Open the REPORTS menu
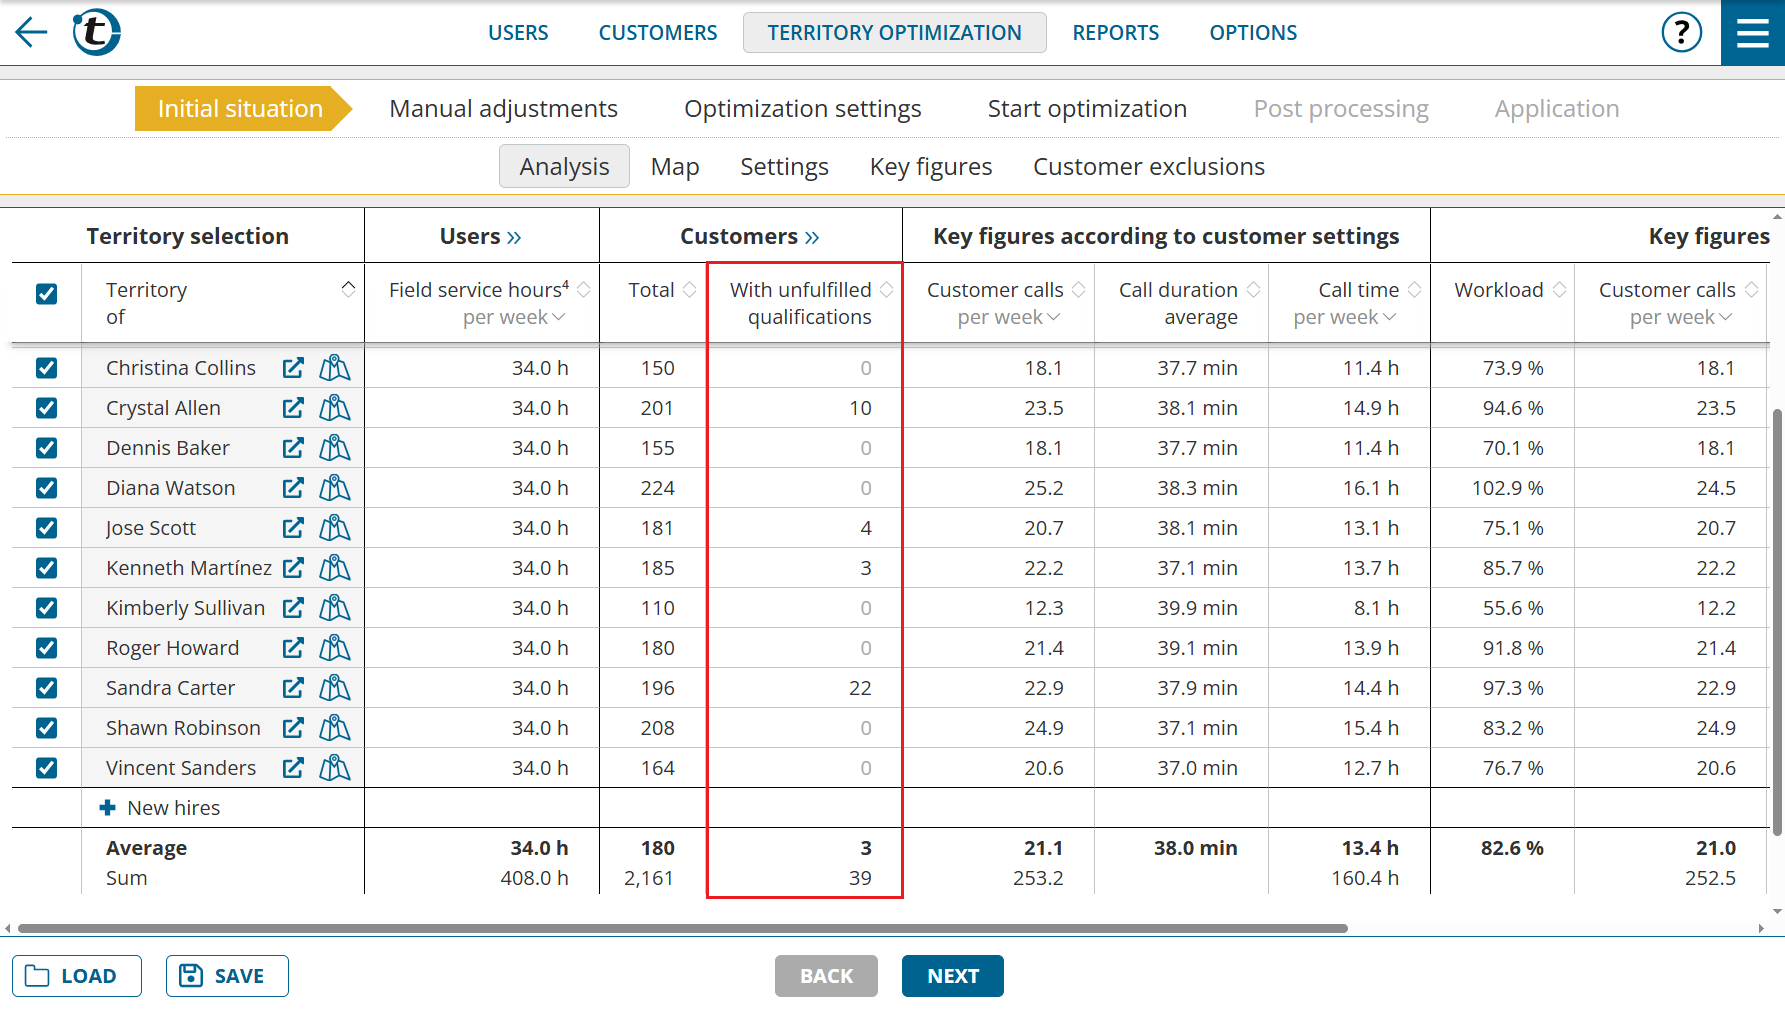1785x1014 pixels. pyautogui.click(x=1115, y=33)
